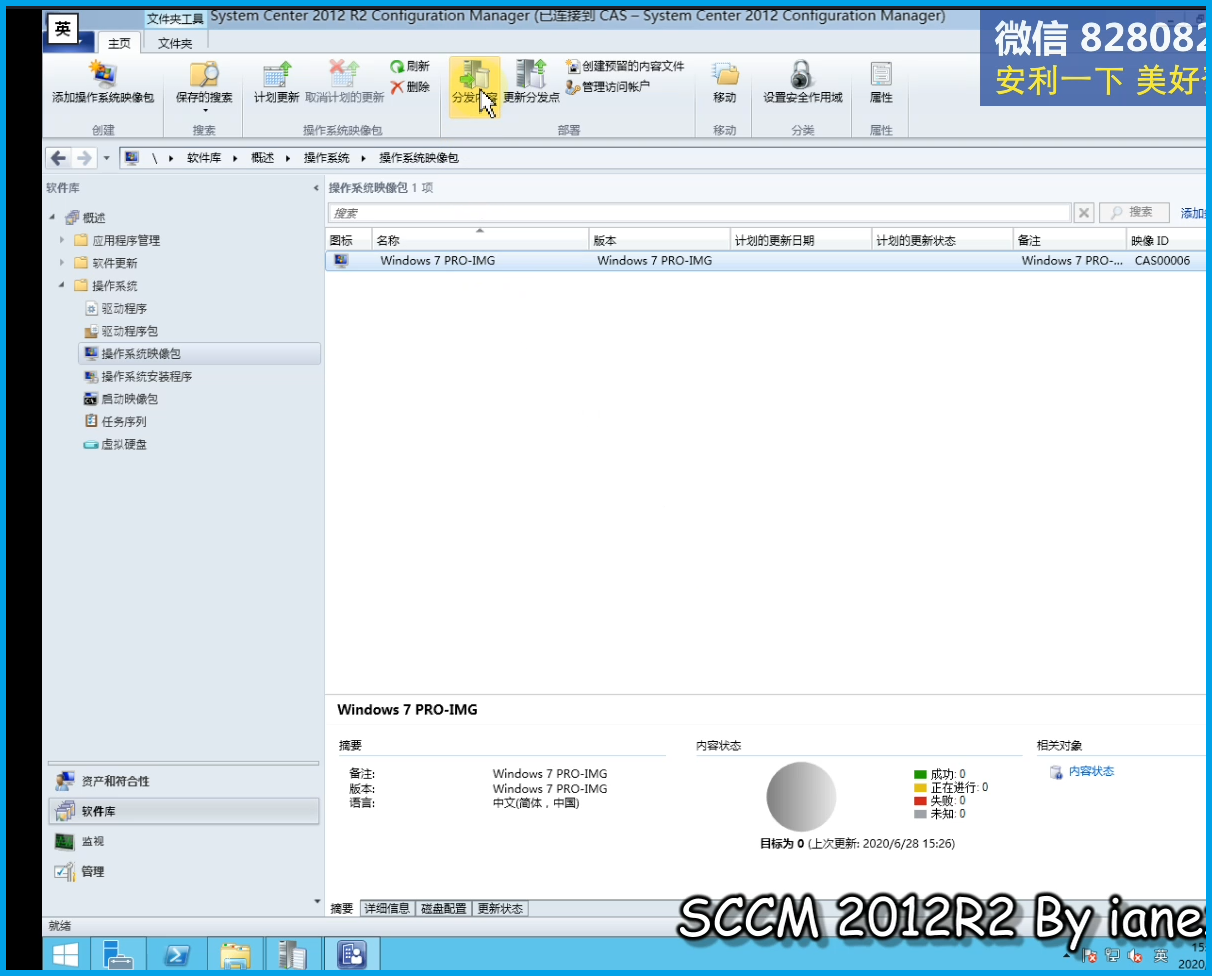This screenshot has width=1212, height=976.
Task: Click the search (搜索) input field
Action: click(699, 213)
